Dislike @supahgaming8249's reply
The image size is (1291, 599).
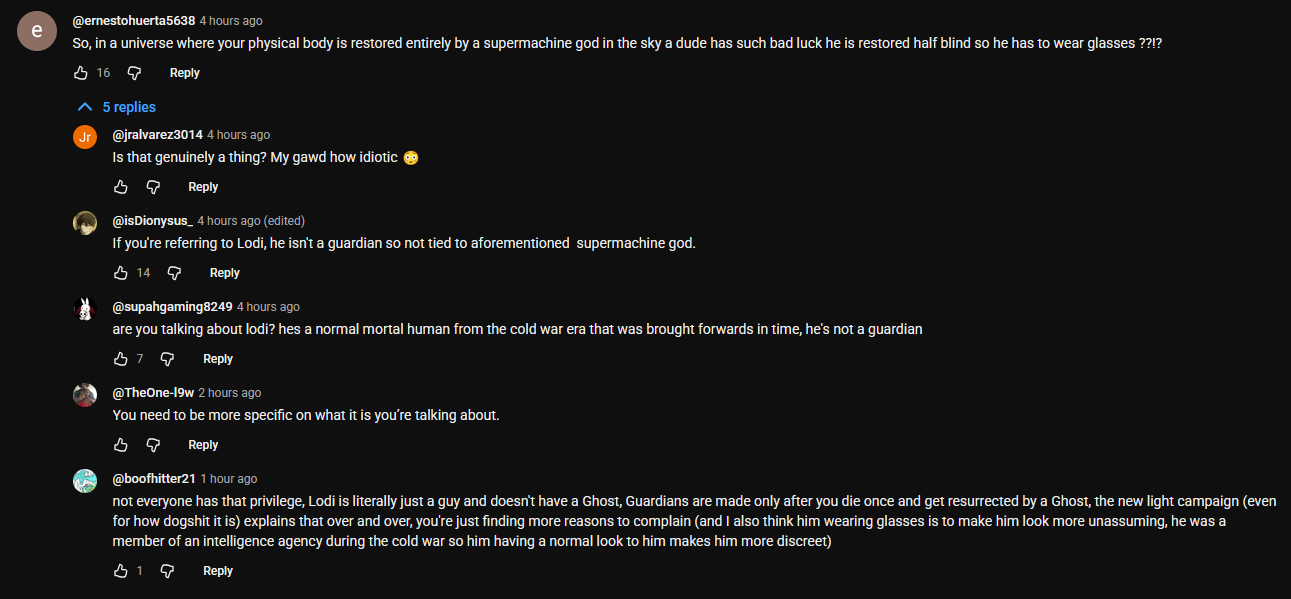point(168,359)
